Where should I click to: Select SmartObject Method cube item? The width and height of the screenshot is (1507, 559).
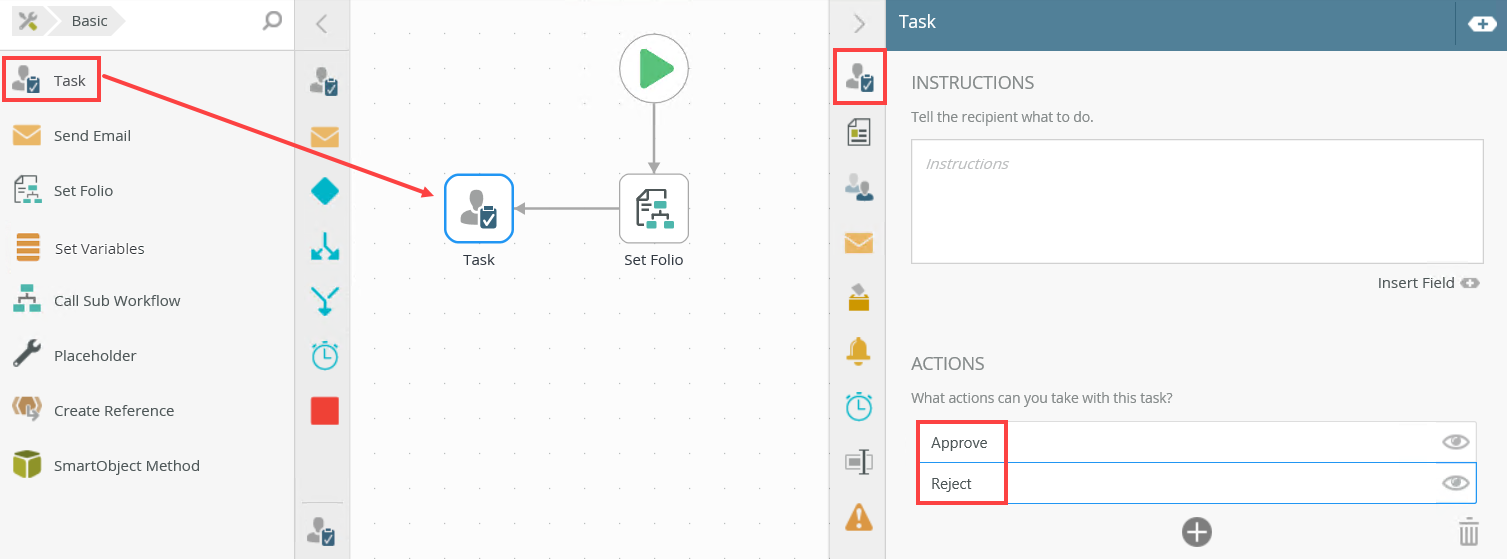(x=106, y=466)
